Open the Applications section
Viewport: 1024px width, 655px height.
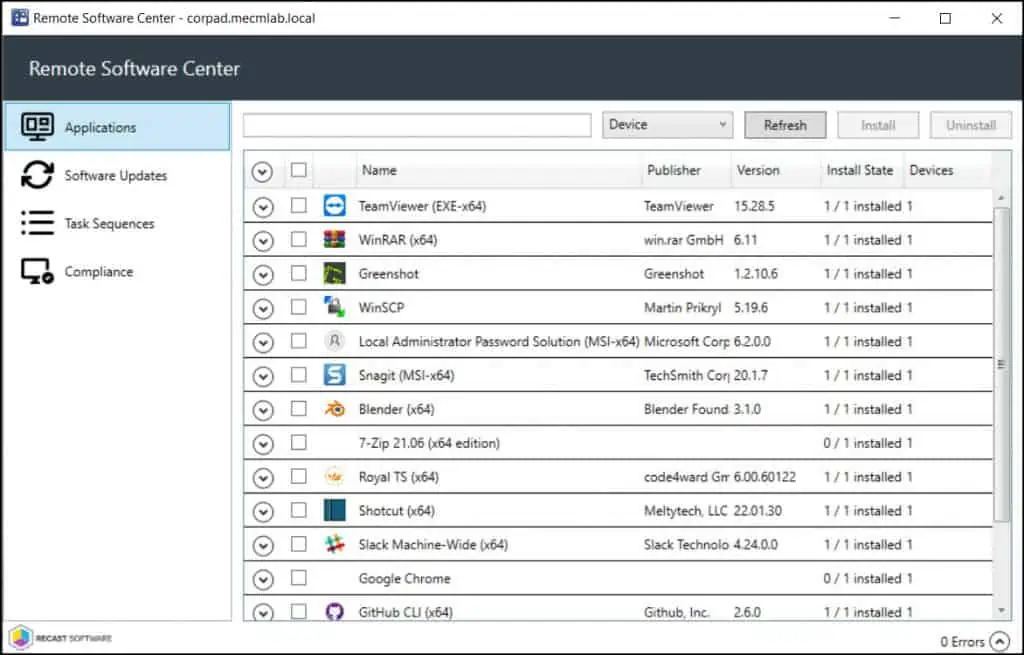(x=118, y=127)
